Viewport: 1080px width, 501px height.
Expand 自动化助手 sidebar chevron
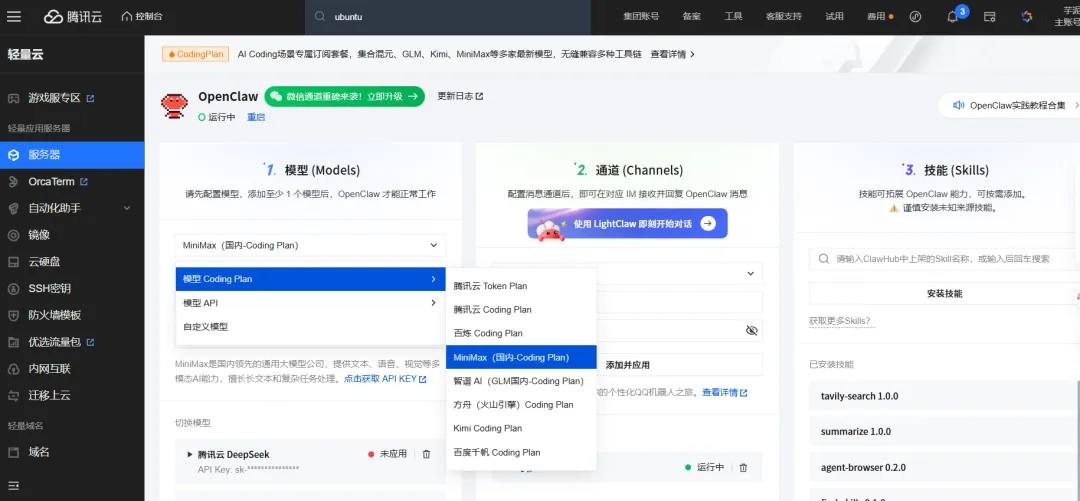[x=126, y=208]
